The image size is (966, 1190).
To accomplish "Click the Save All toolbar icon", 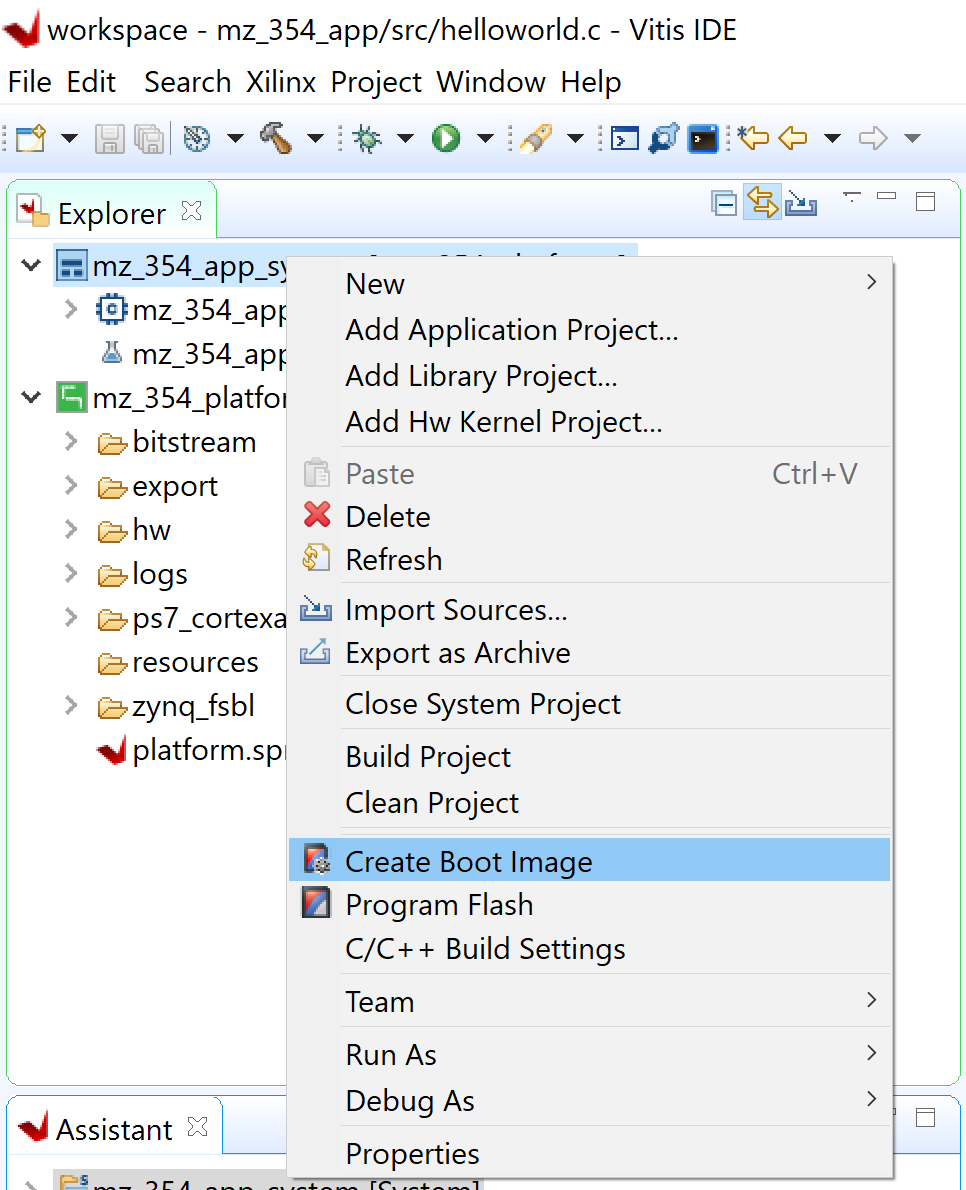I will (148, 138).
